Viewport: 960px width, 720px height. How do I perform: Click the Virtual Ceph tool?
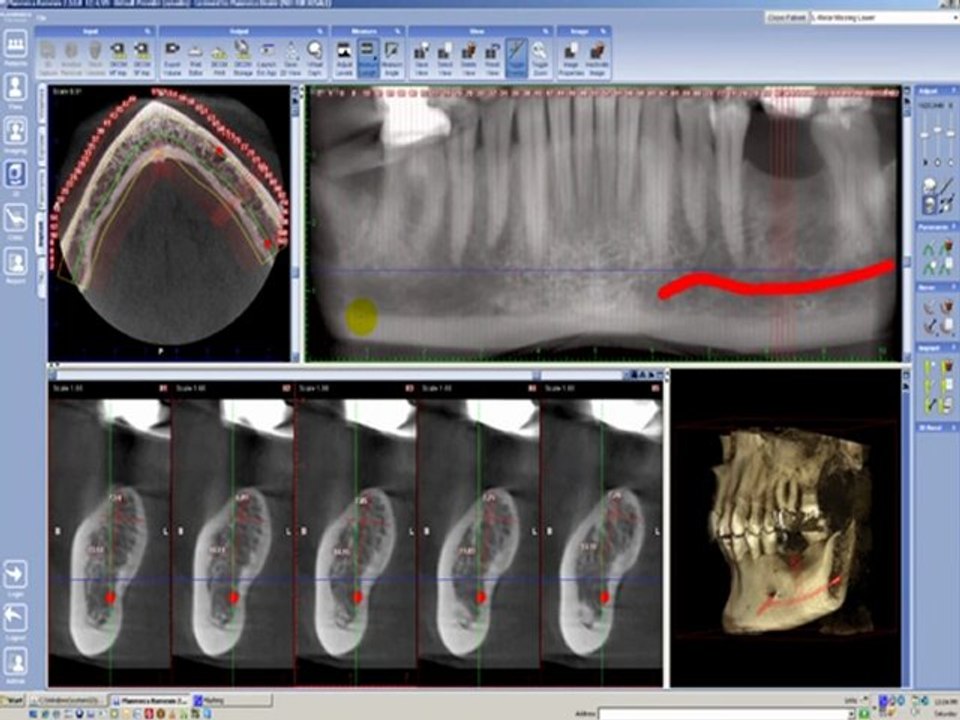click(315, 58)
